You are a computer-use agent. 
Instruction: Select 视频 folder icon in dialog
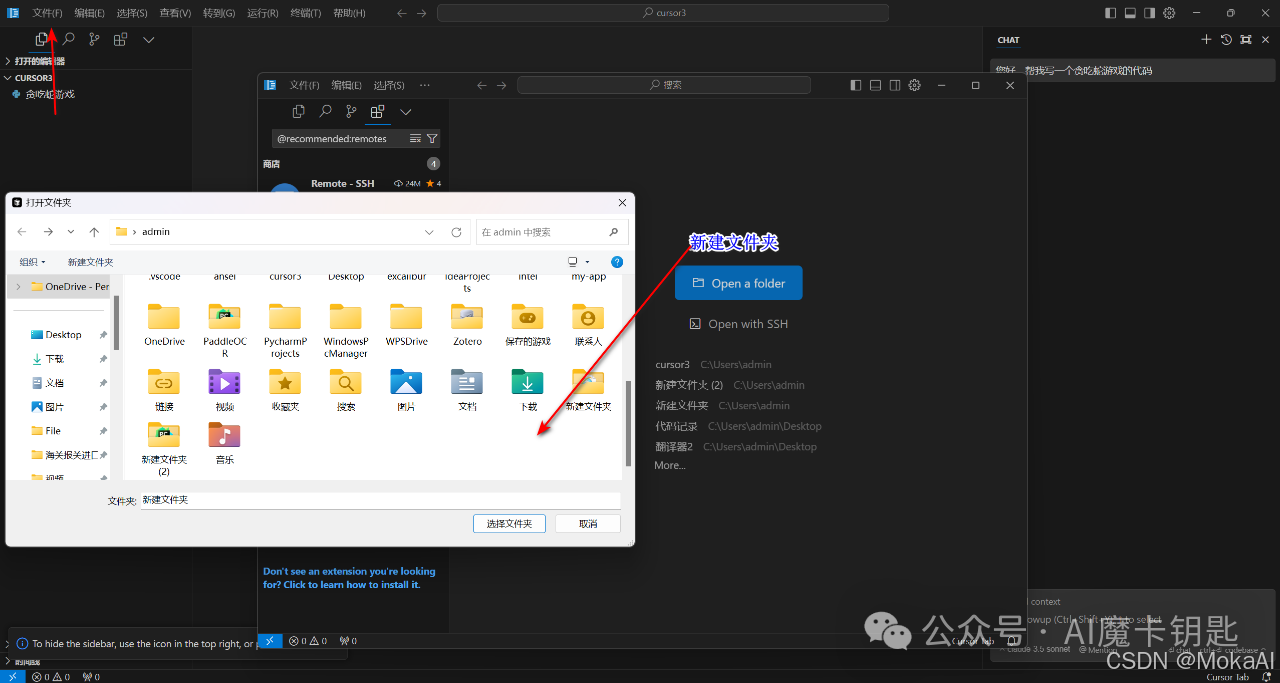(x=224, y=382)
